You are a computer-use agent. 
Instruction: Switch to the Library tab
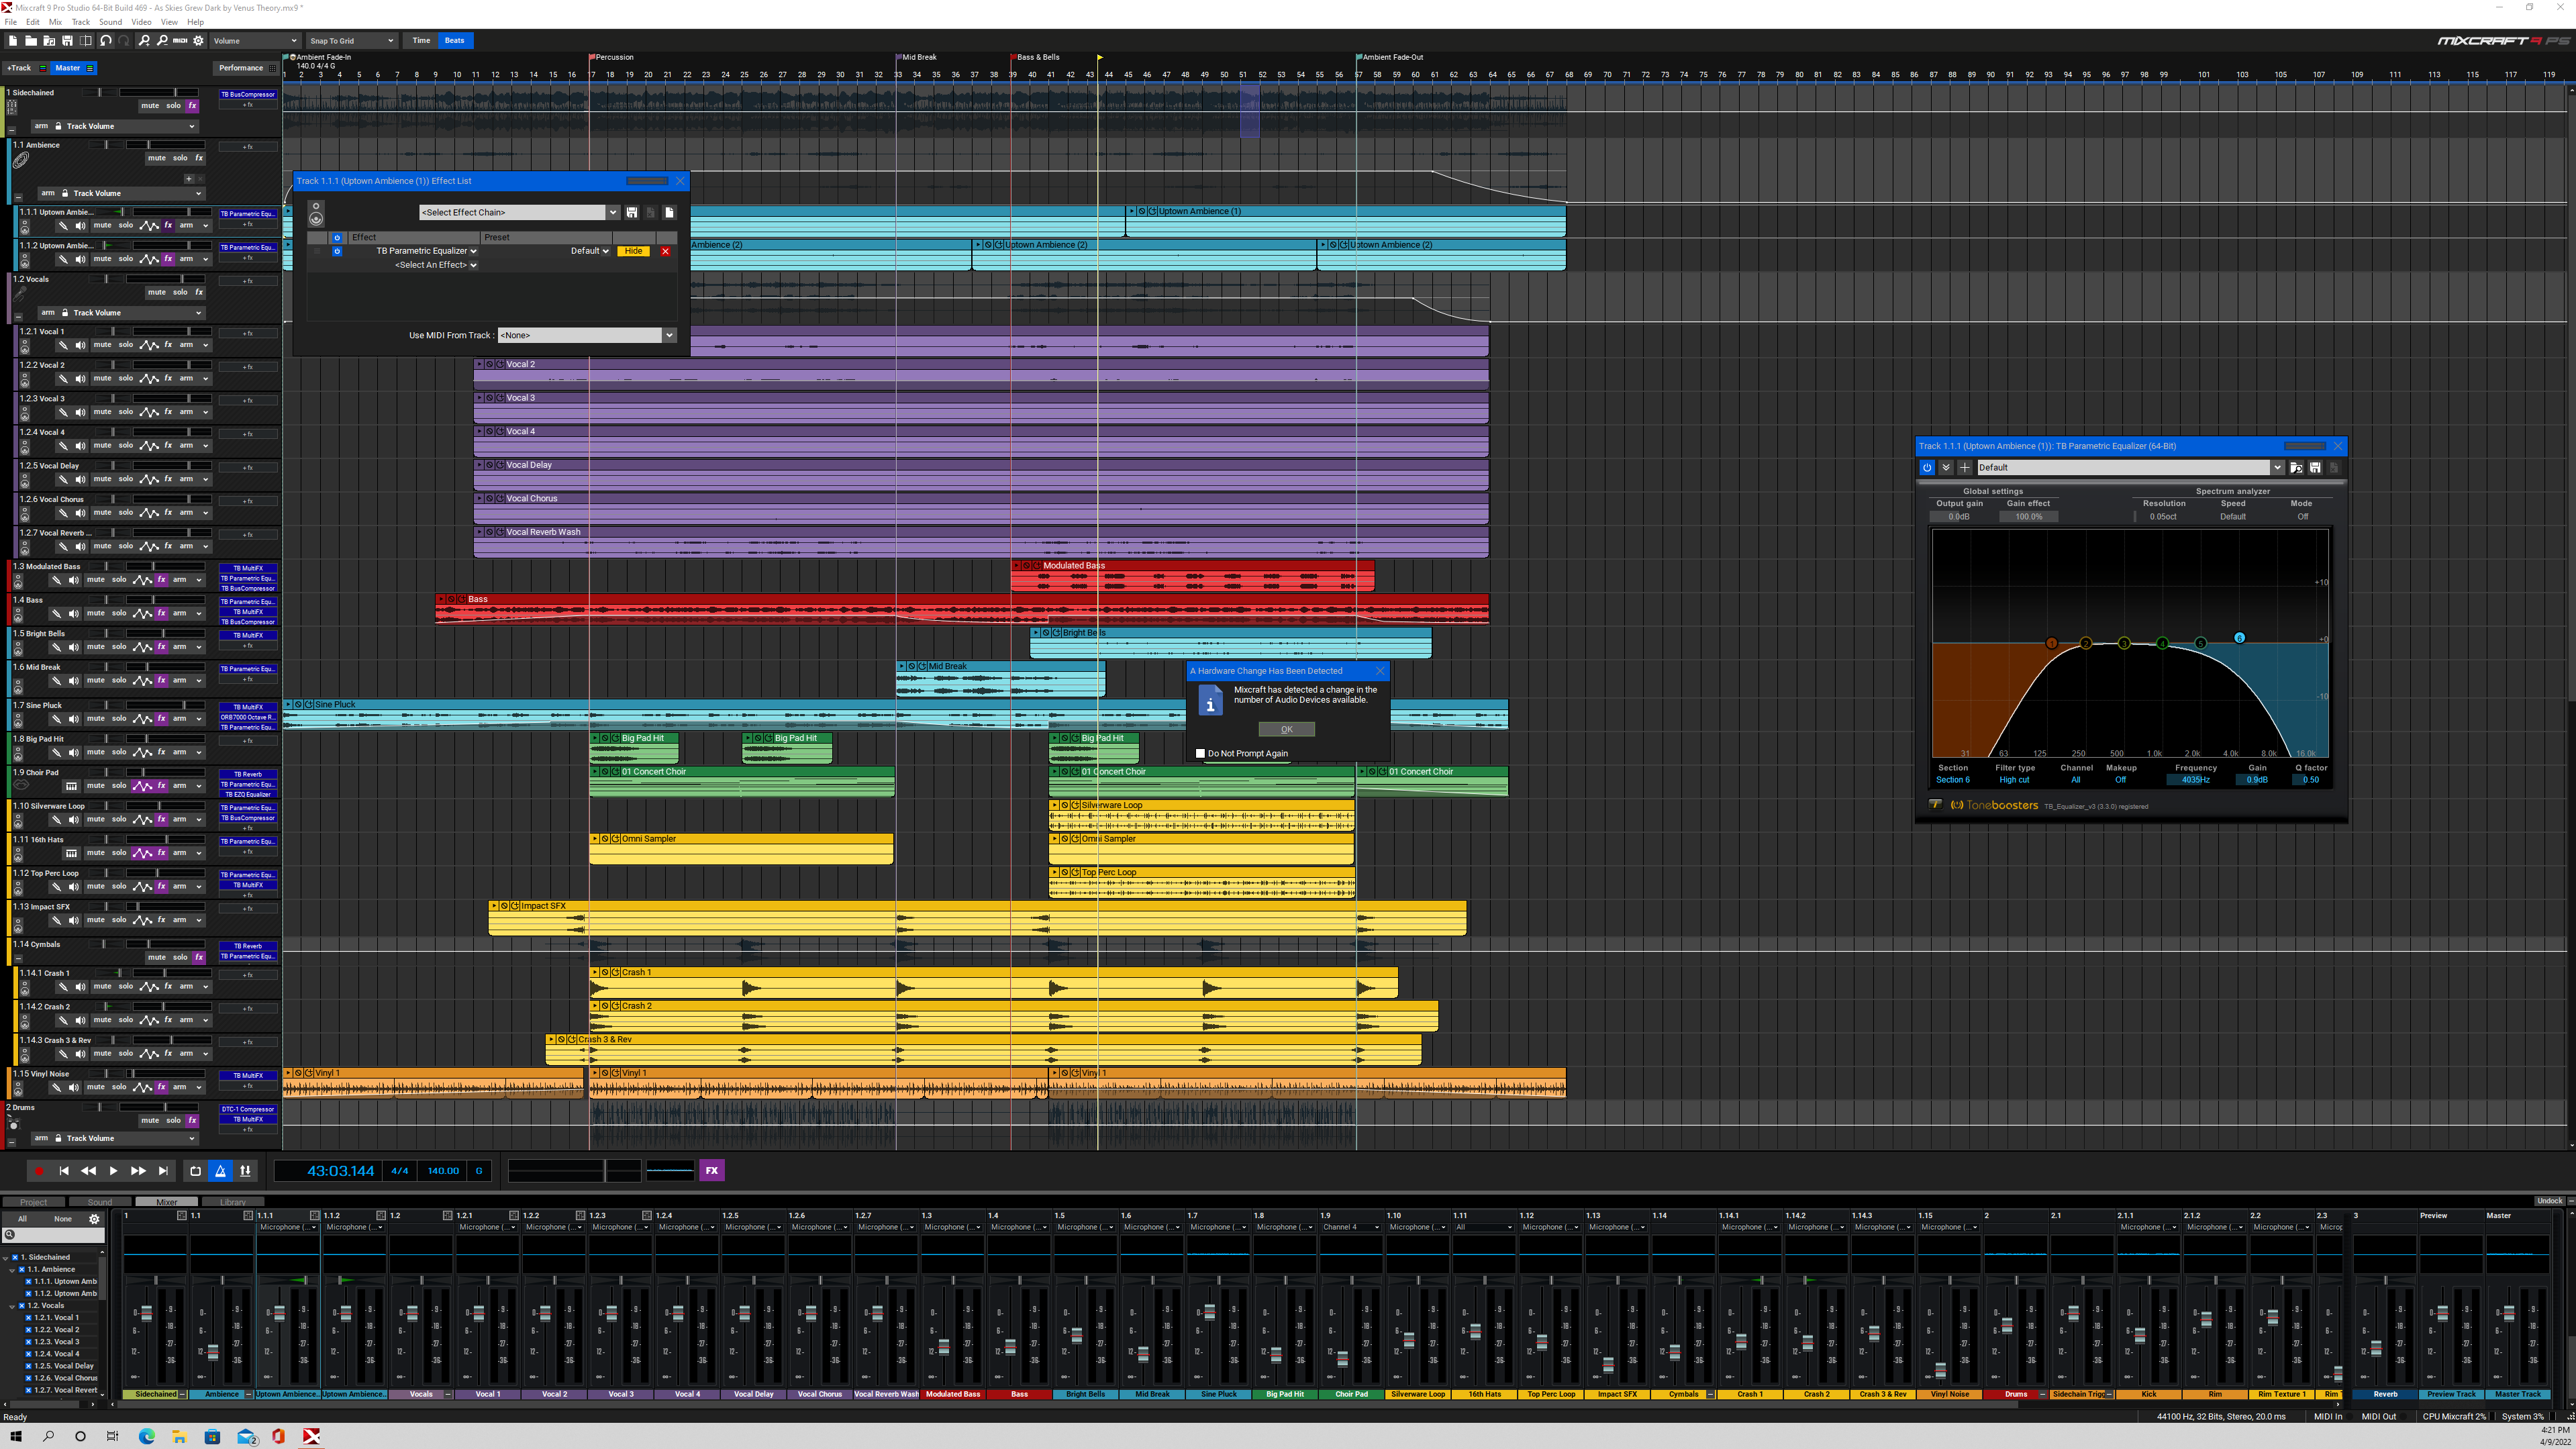233,1202
